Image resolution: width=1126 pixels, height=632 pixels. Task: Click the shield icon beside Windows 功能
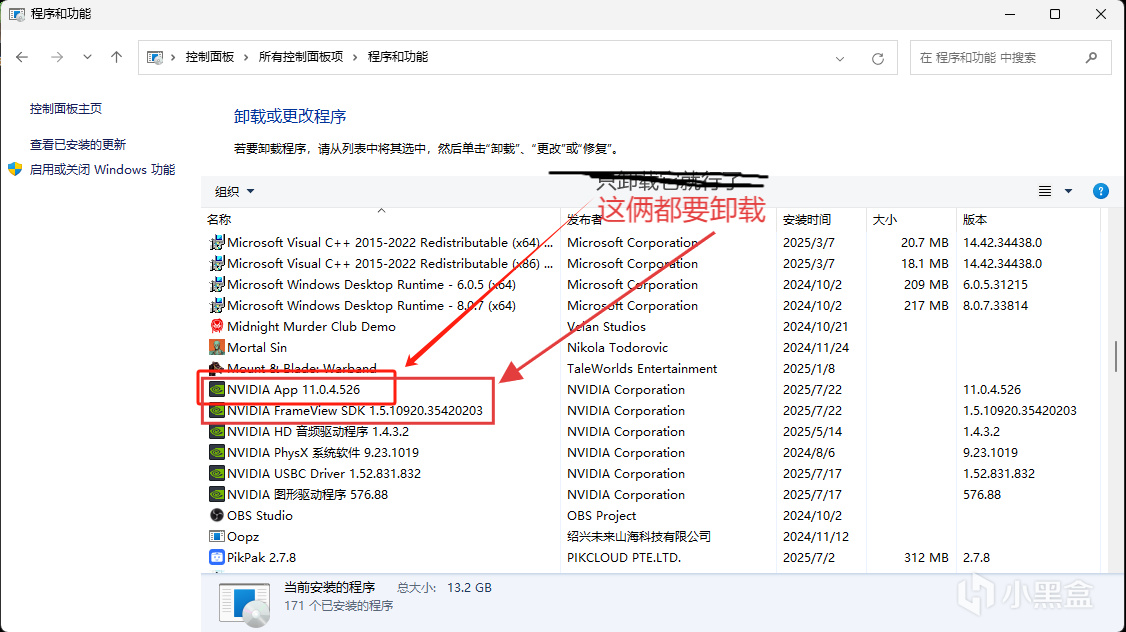point(15,169)
